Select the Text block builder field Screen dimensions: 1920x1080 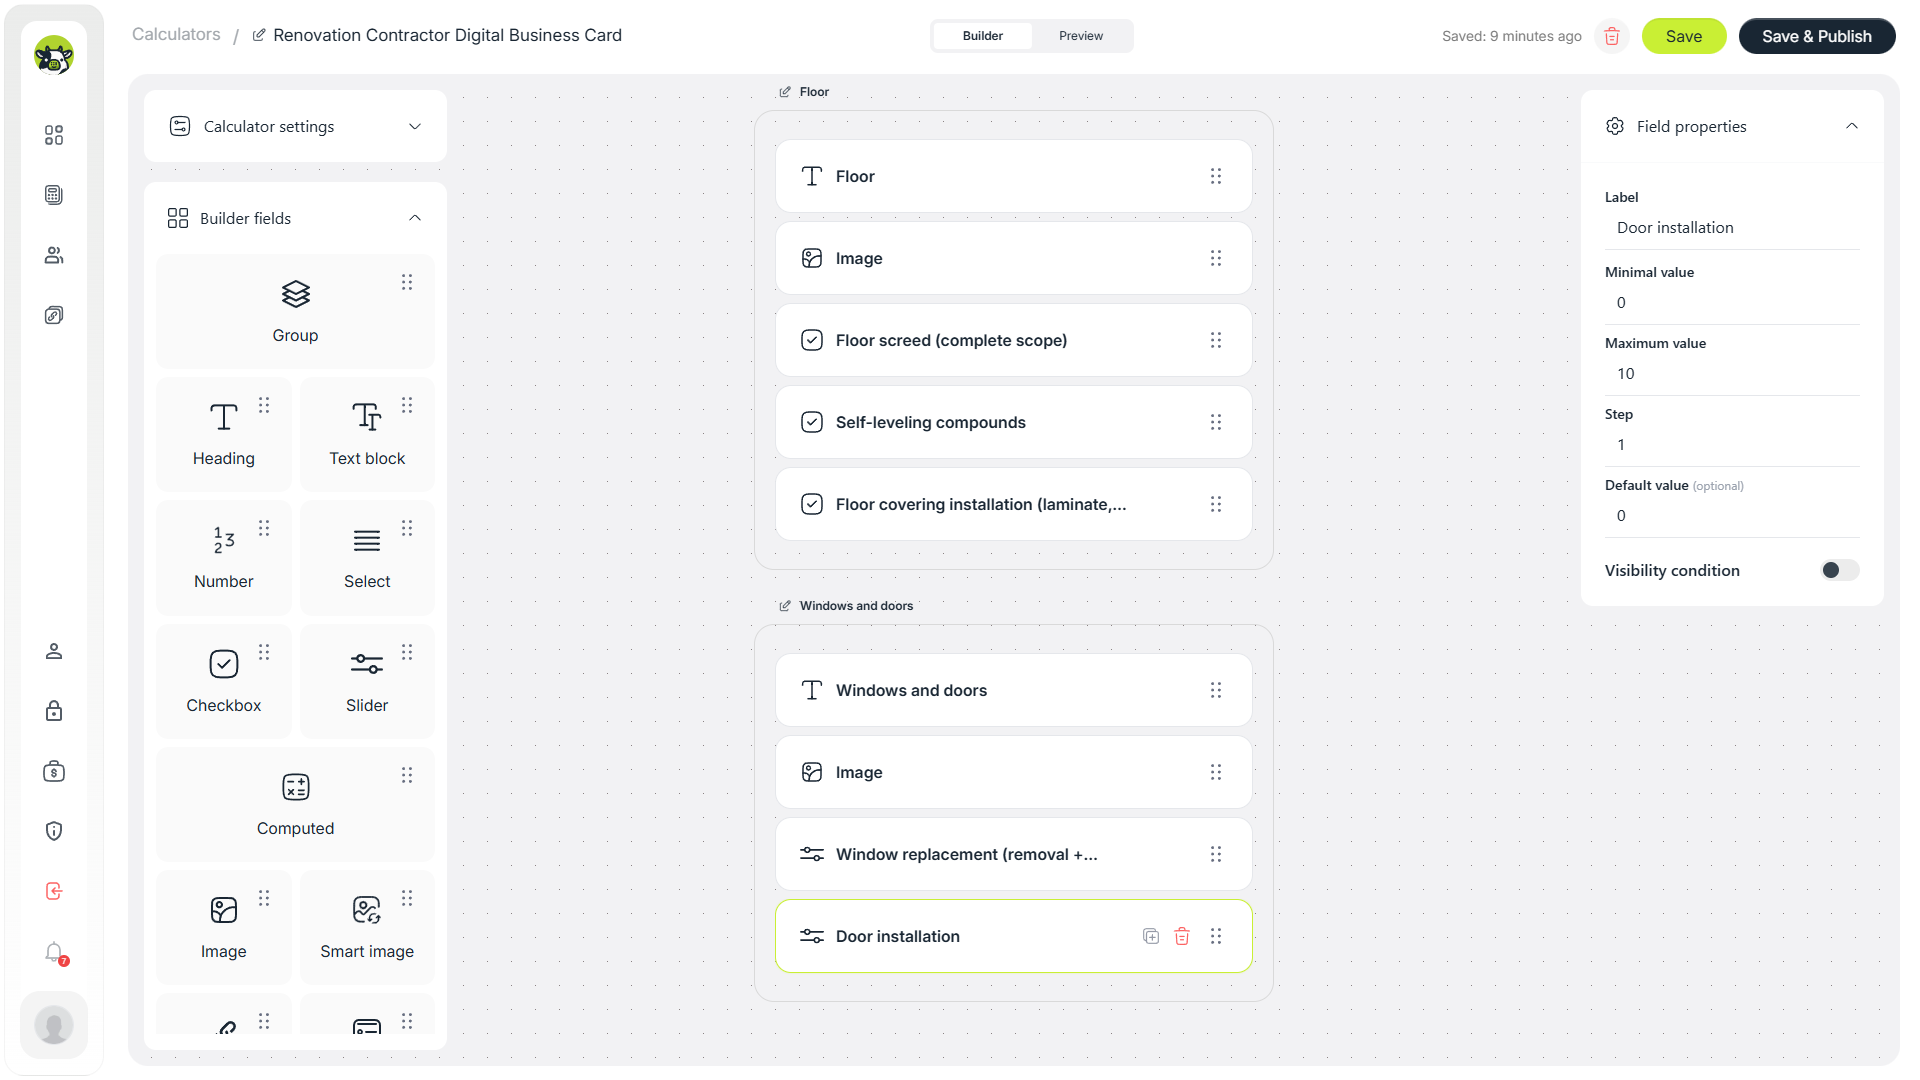coord(367,434)
